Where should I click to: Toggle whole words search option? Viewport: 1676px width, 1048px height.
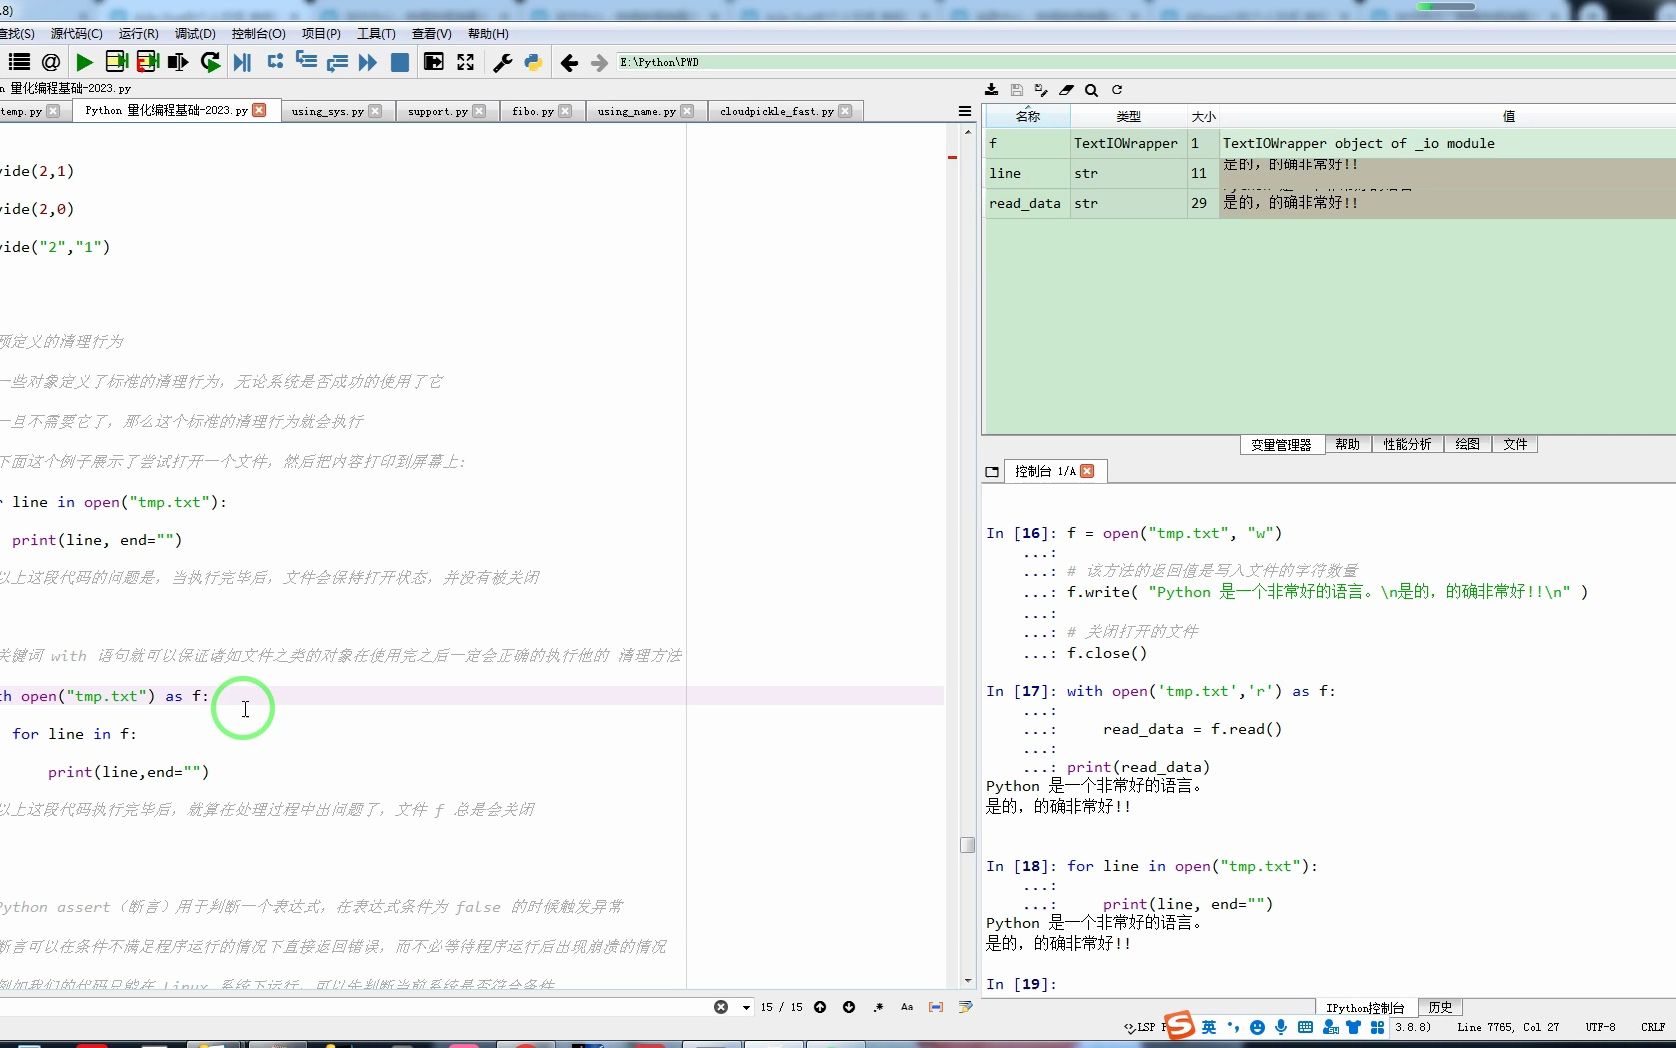pyautogui.click(x=936, y=1007)
